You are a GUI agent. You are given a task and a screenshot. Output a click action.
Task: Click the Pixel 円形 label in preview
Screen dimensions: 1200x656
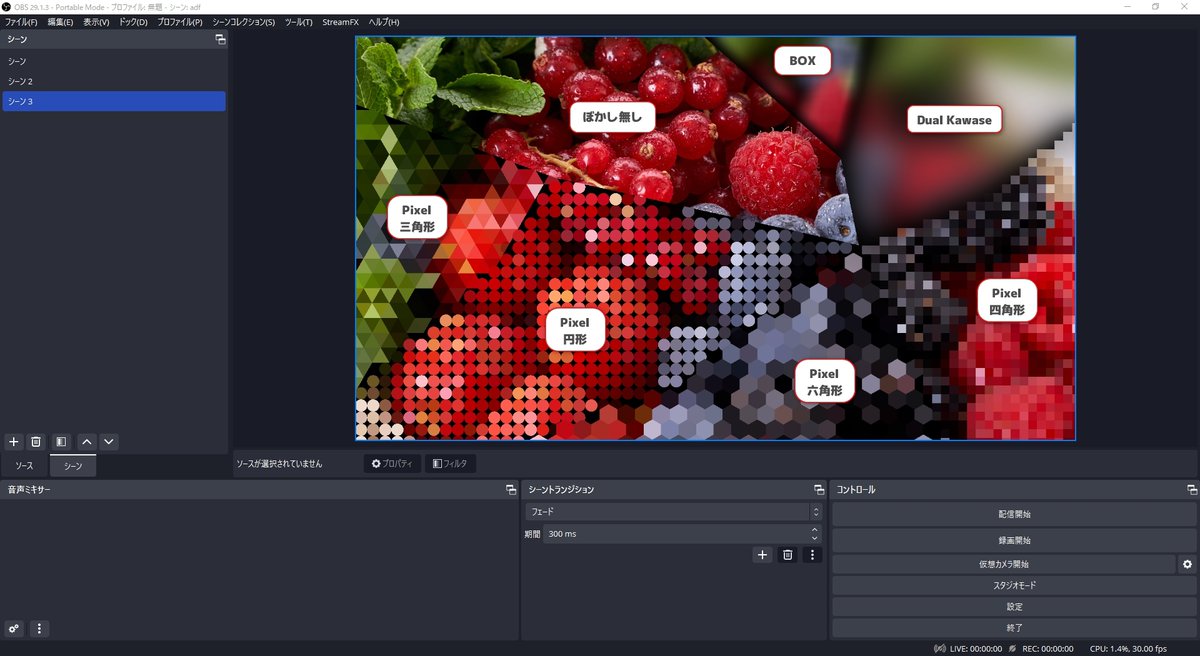tap(574, 329)
